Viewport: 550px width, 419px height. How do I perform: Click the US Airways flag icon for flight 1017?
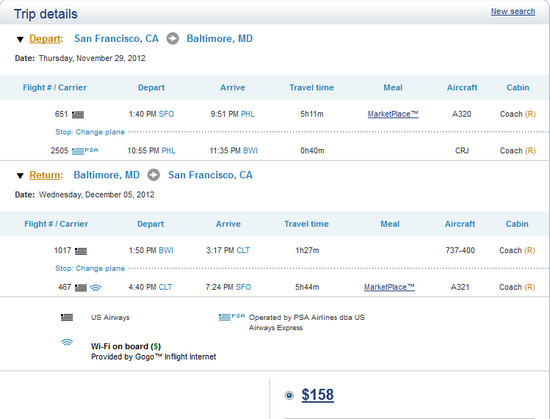pyautogui.click(x=81, y=251)
